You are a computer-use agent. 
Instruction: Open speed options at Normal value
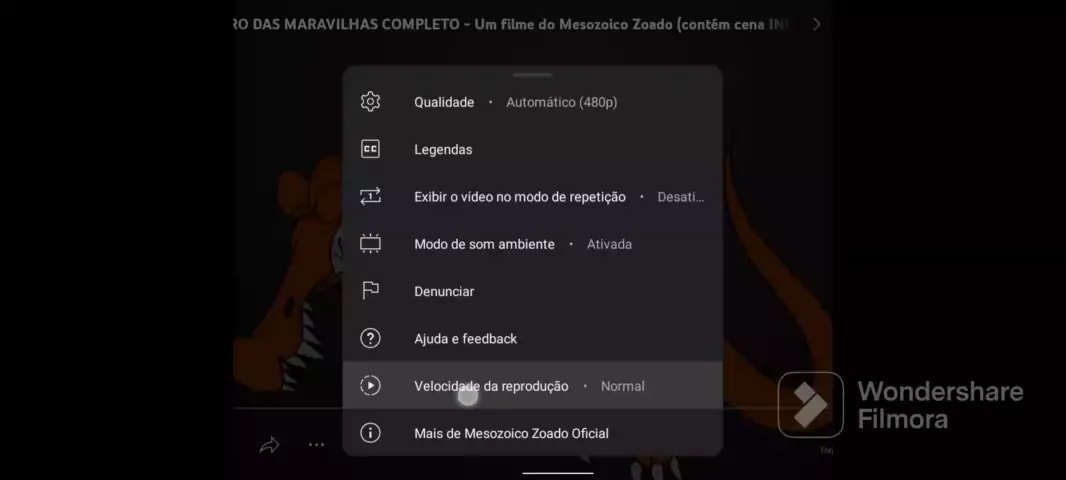622,386
